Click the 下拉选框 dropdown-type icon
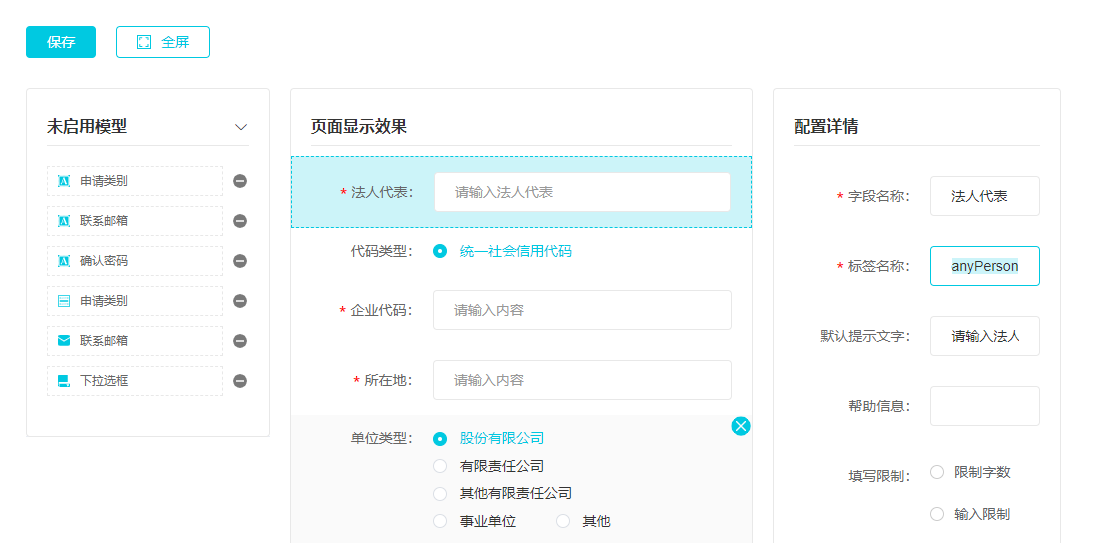 64,381
